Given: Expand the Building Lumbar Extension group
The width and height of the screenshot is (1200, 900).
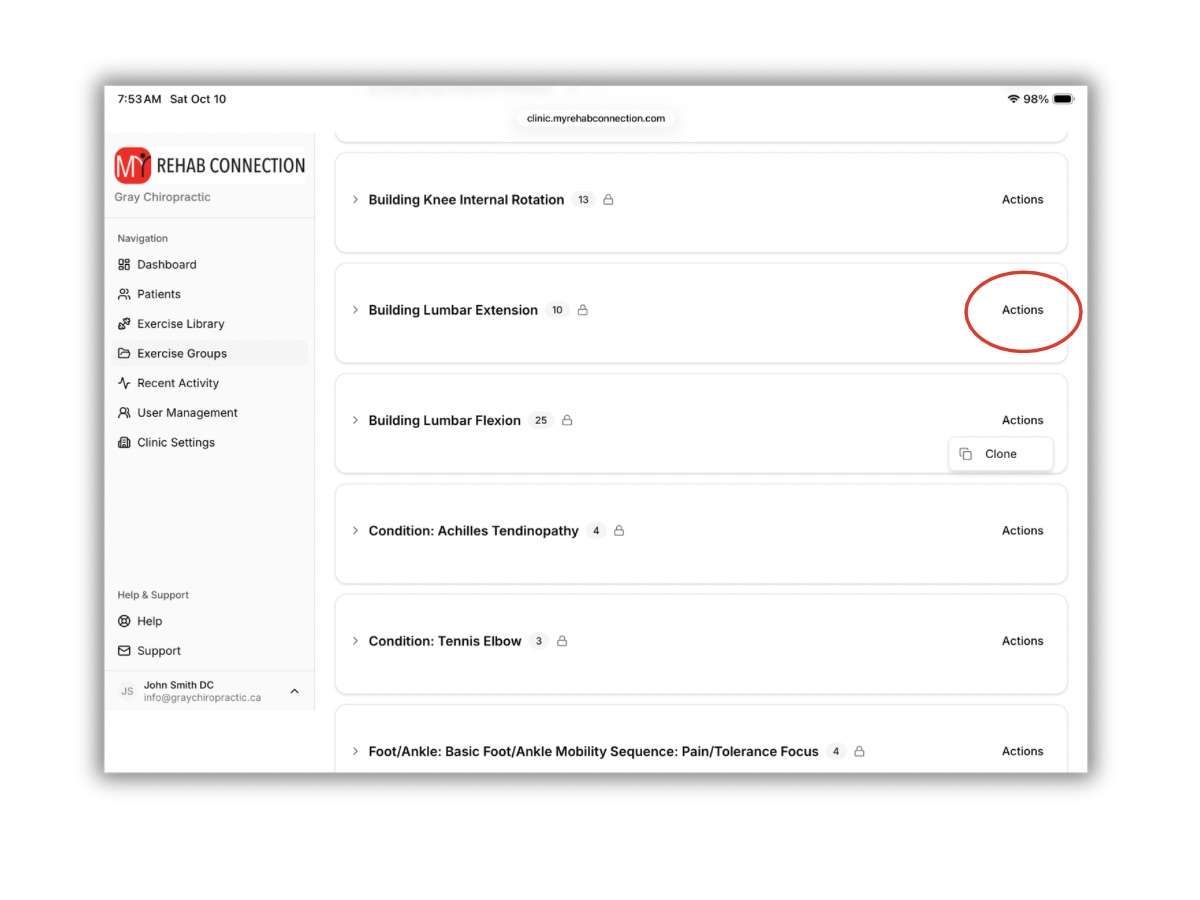Looking at the screenshot, I should 355,310.
